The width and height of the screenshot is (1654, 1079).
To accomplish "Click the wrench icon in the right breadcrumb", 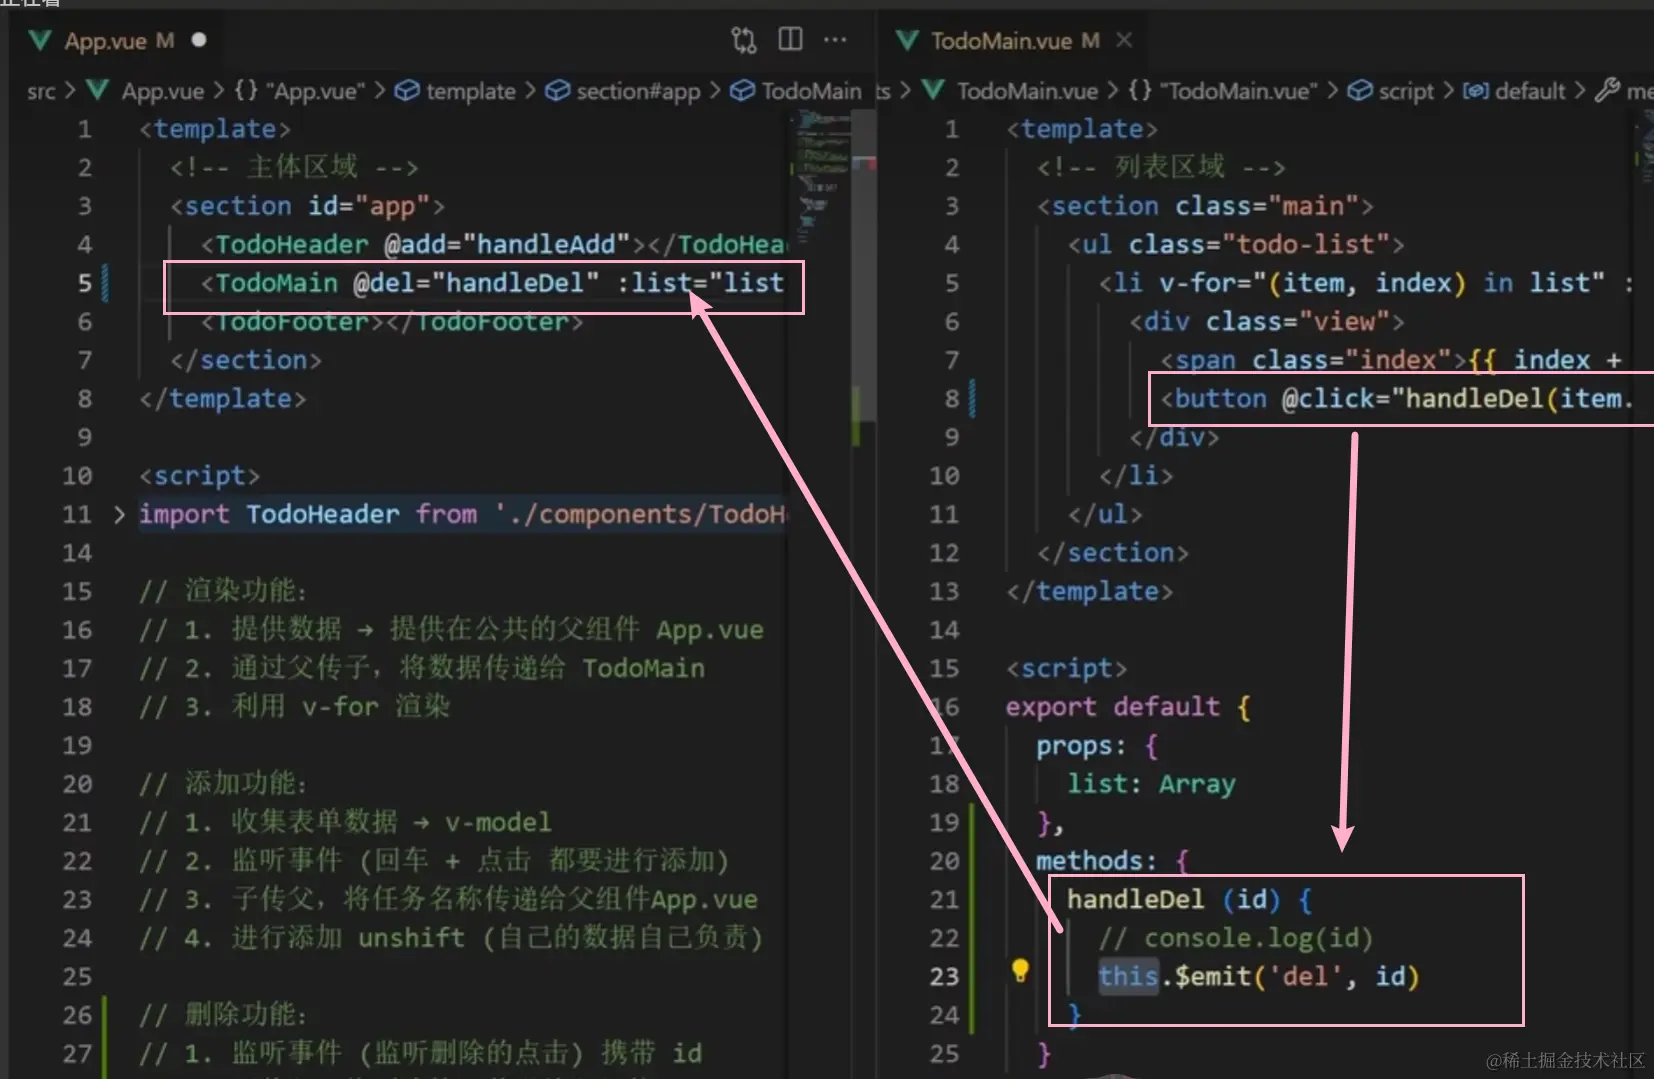I will coord(1607,91).
